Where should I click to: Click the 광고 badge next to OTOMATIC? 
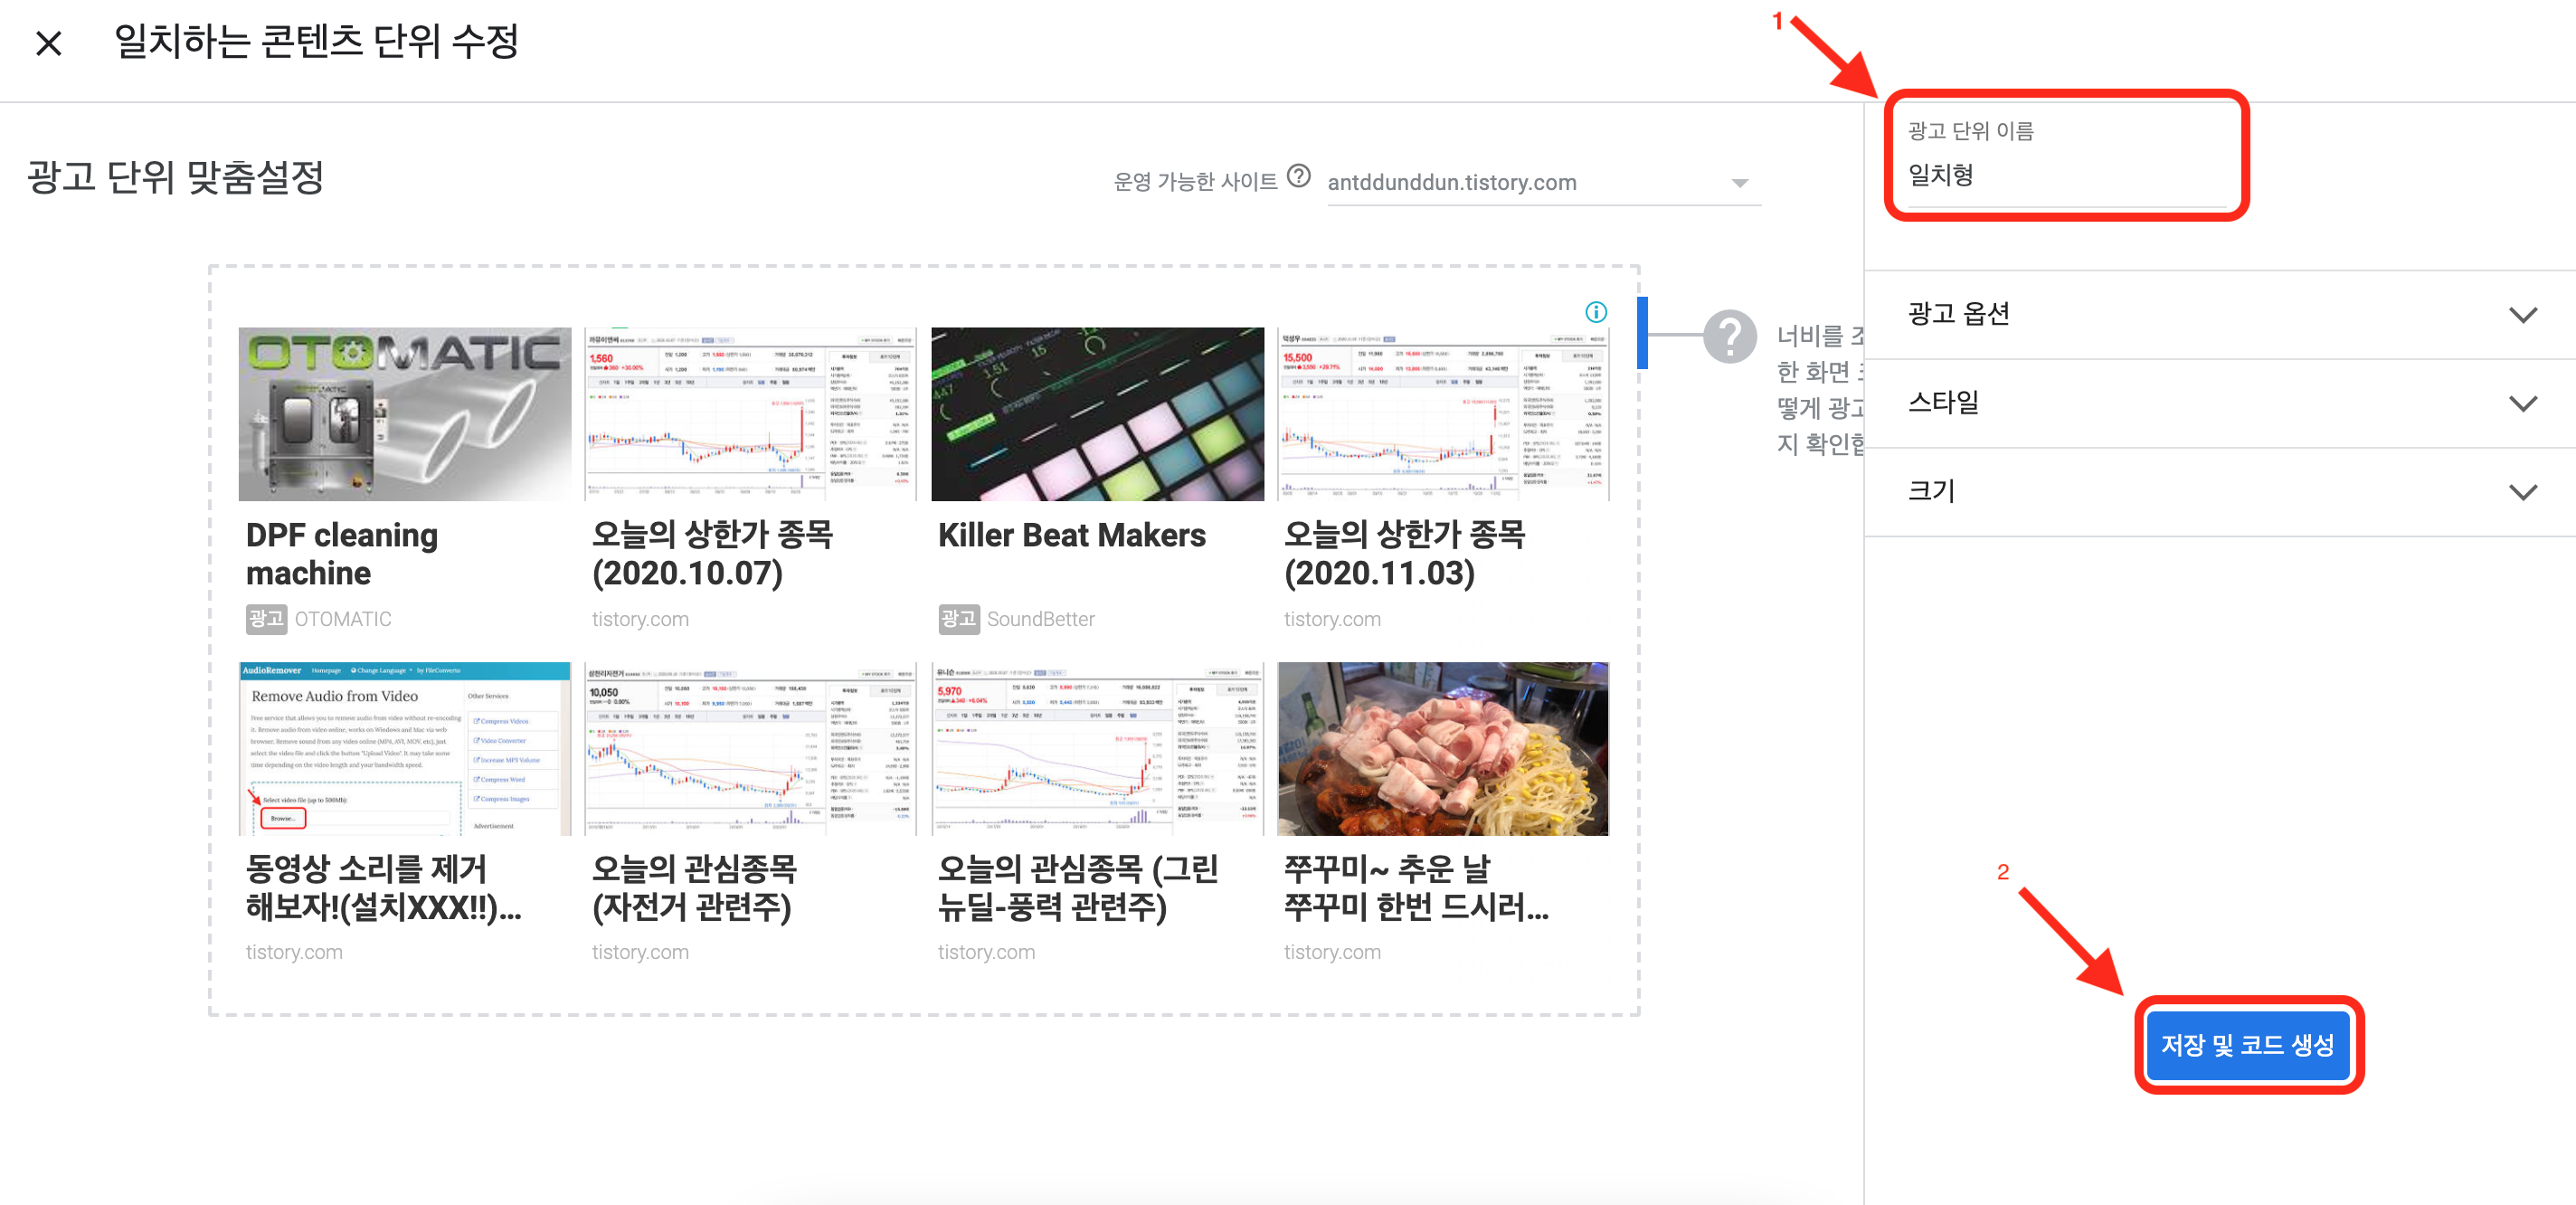pos(266,619)
